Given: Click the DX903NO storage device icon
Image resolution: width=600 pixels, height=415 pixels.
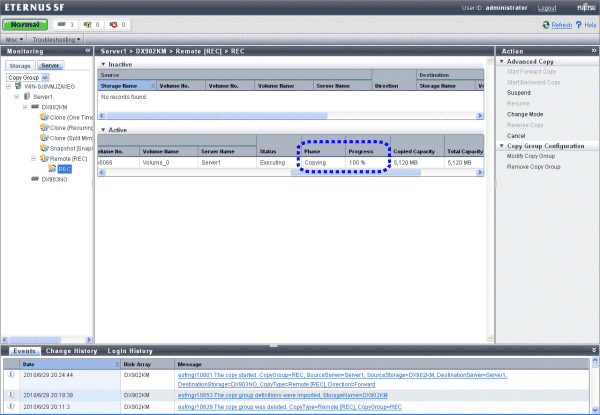Looking at the screenshot, I should pyautogui.click(x=35, y=179).
